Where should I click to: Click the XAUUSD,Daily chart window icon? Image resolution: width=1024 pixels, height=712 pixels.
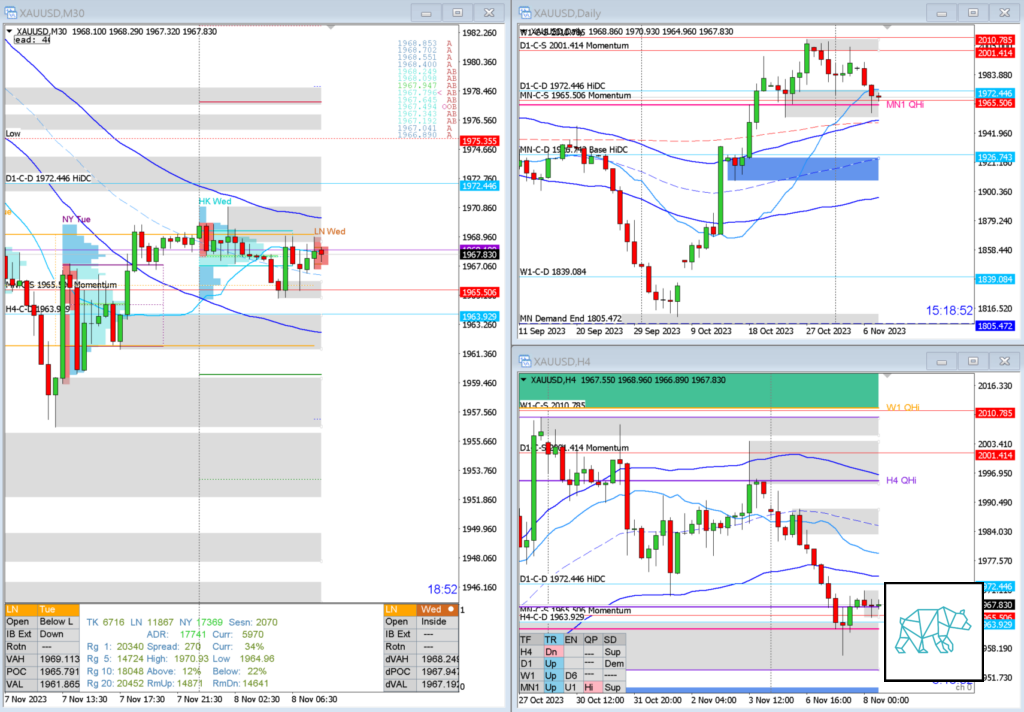(x=523, y=12)
